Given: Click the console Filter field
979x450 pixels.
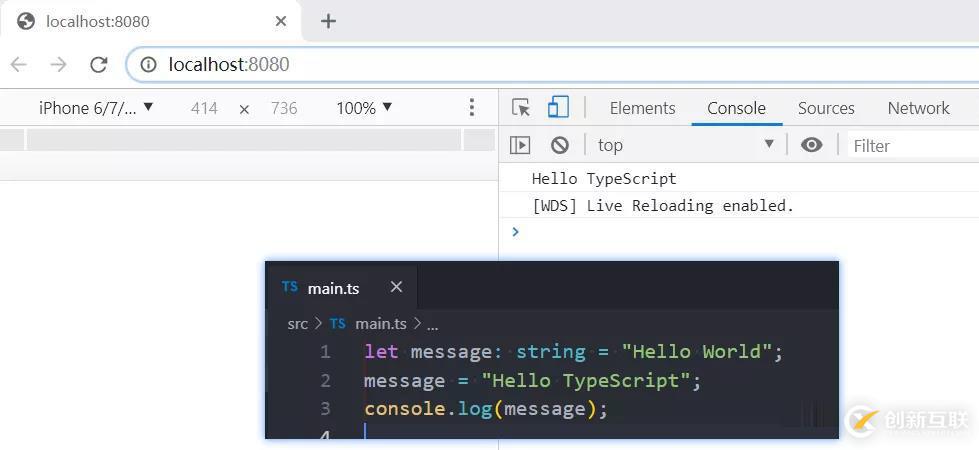Looking at the screenshot, I should 910,146.
